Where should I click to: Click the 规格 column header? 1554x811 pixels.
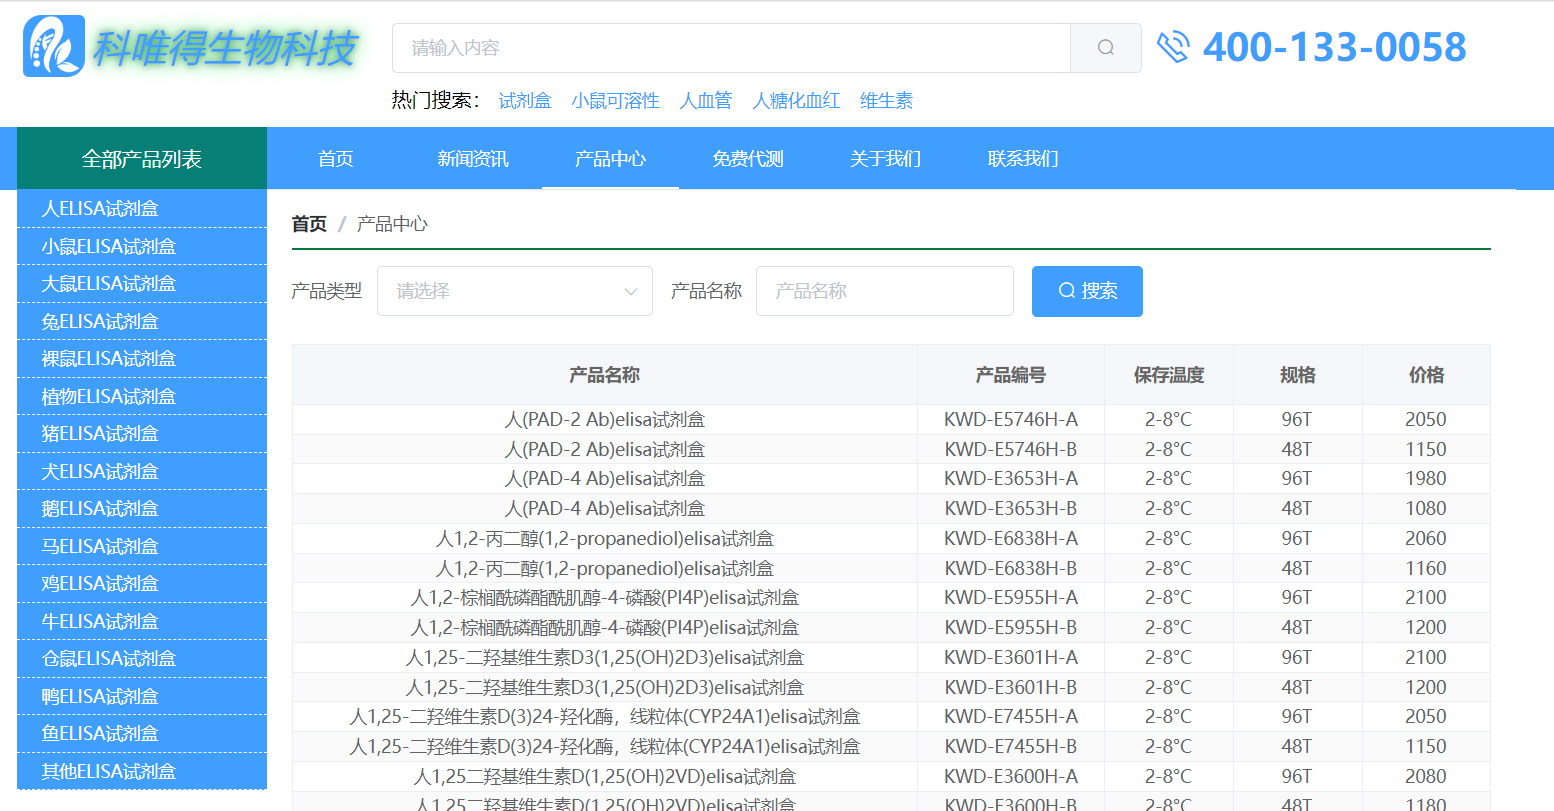point(1298,375)
